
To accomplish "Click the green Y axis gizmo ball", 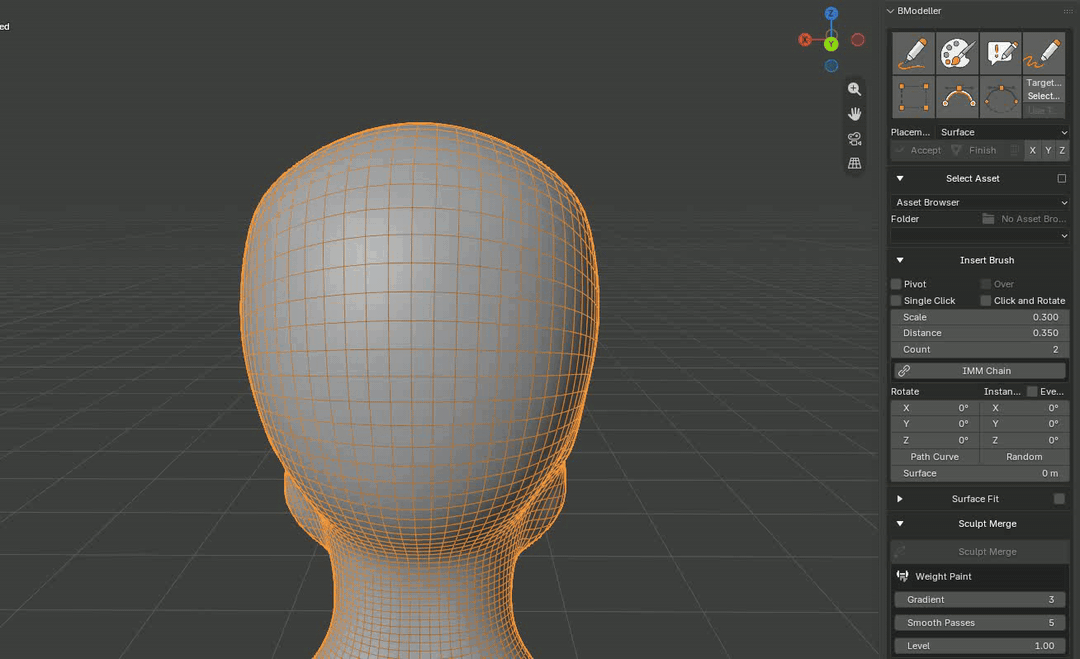I will 831,44.
